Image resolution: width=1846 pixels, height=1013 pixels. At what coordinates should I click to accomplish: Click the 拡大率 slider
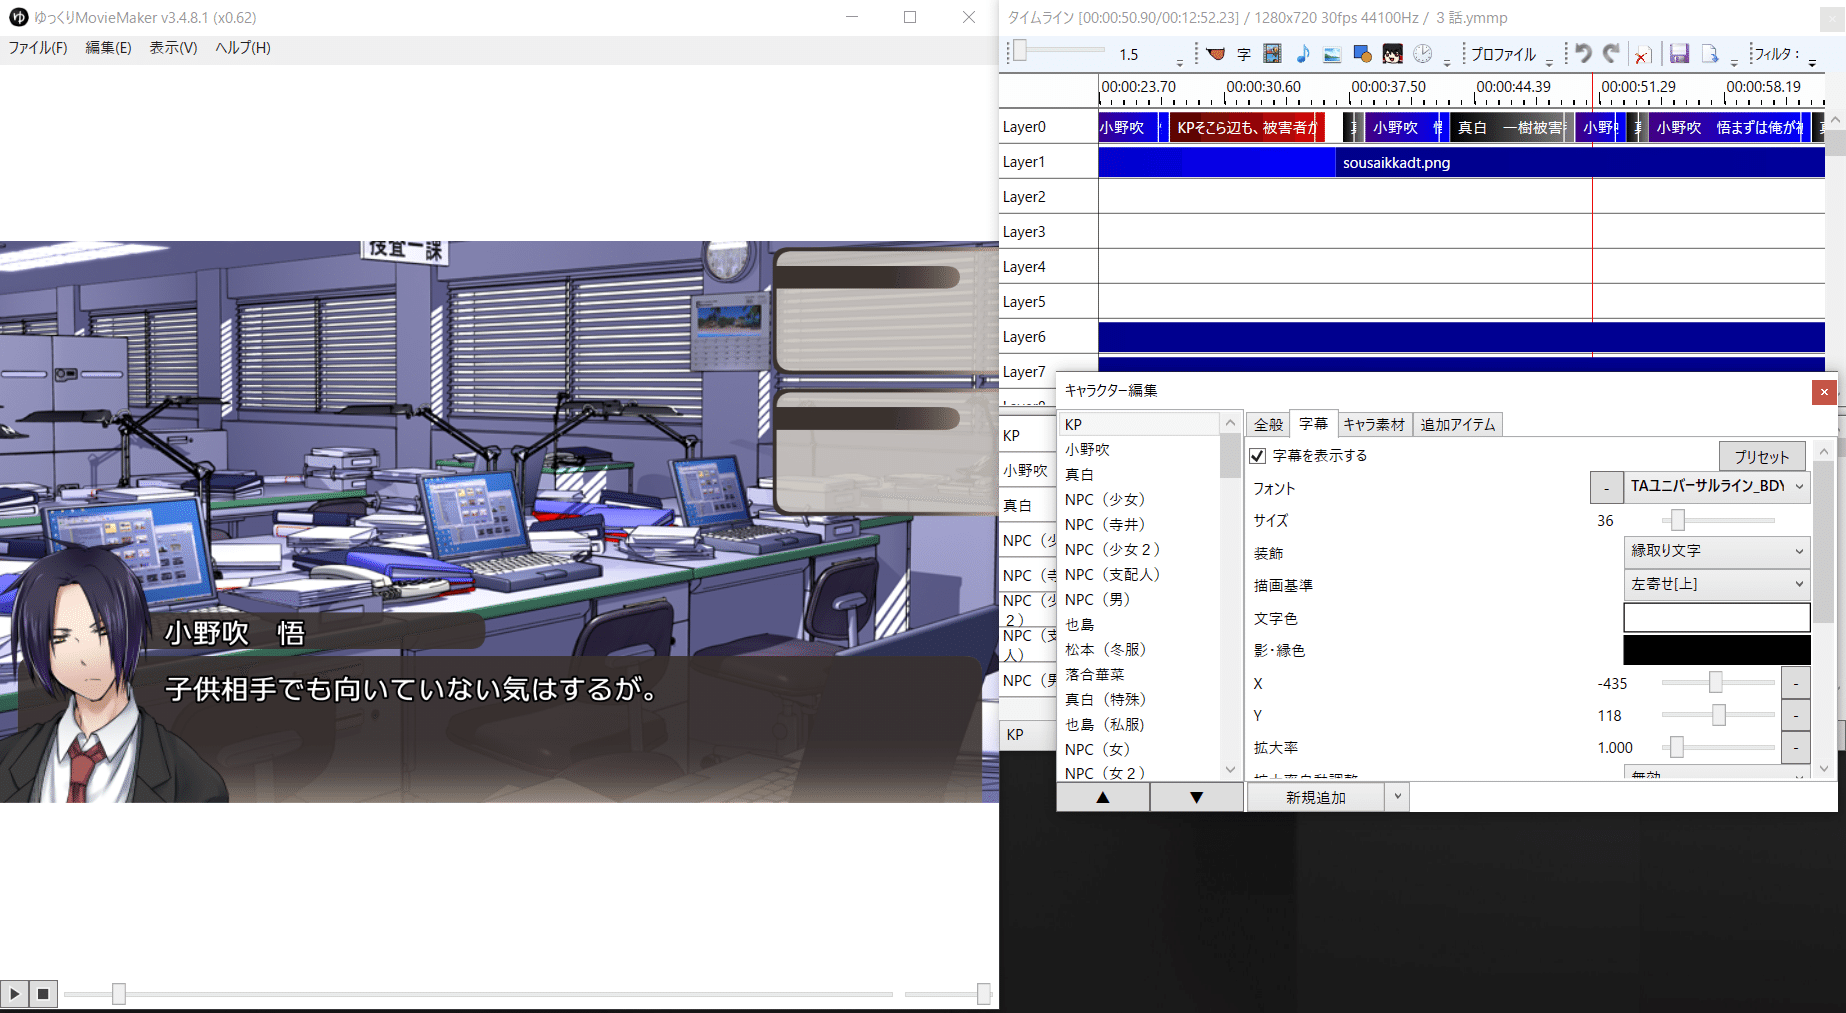tap(1718, 747)
